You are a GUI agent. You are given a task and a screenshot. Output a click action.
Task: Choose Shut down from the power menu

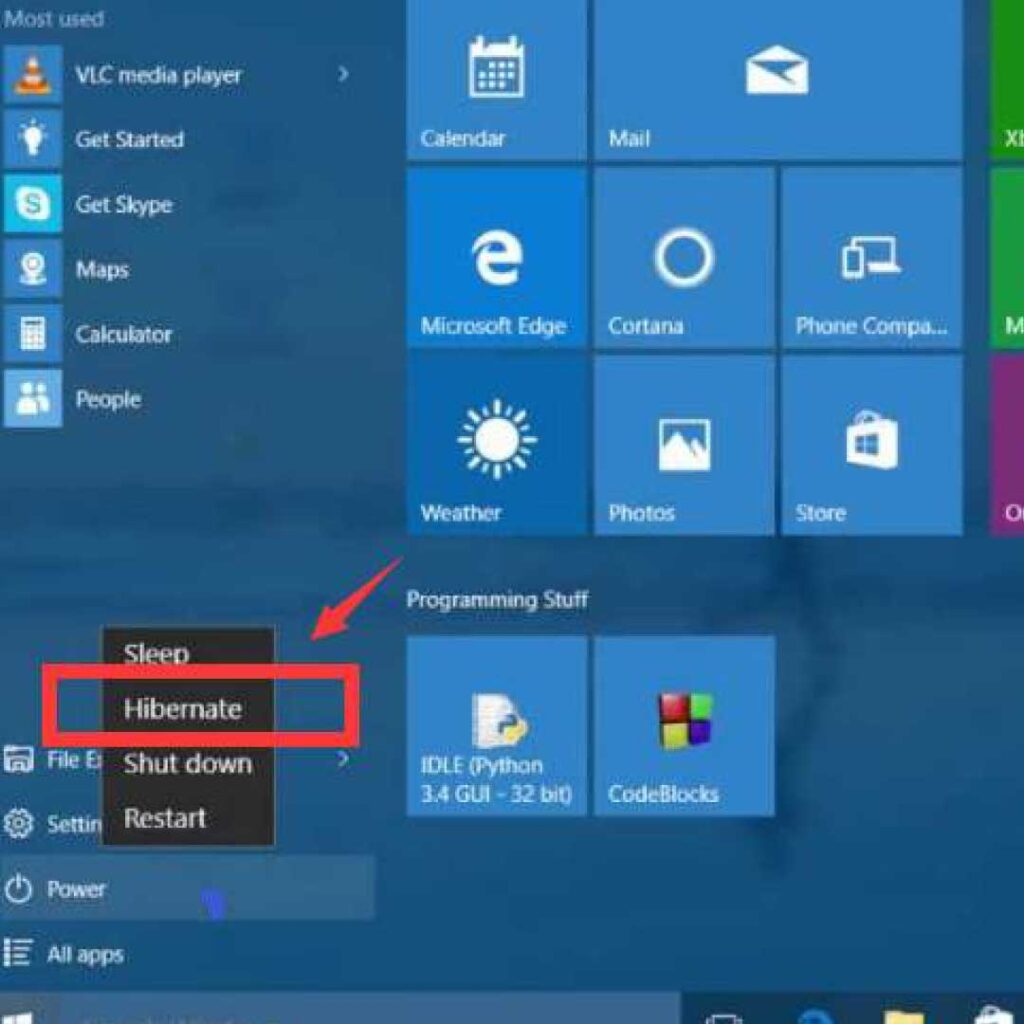click(188, 763)
